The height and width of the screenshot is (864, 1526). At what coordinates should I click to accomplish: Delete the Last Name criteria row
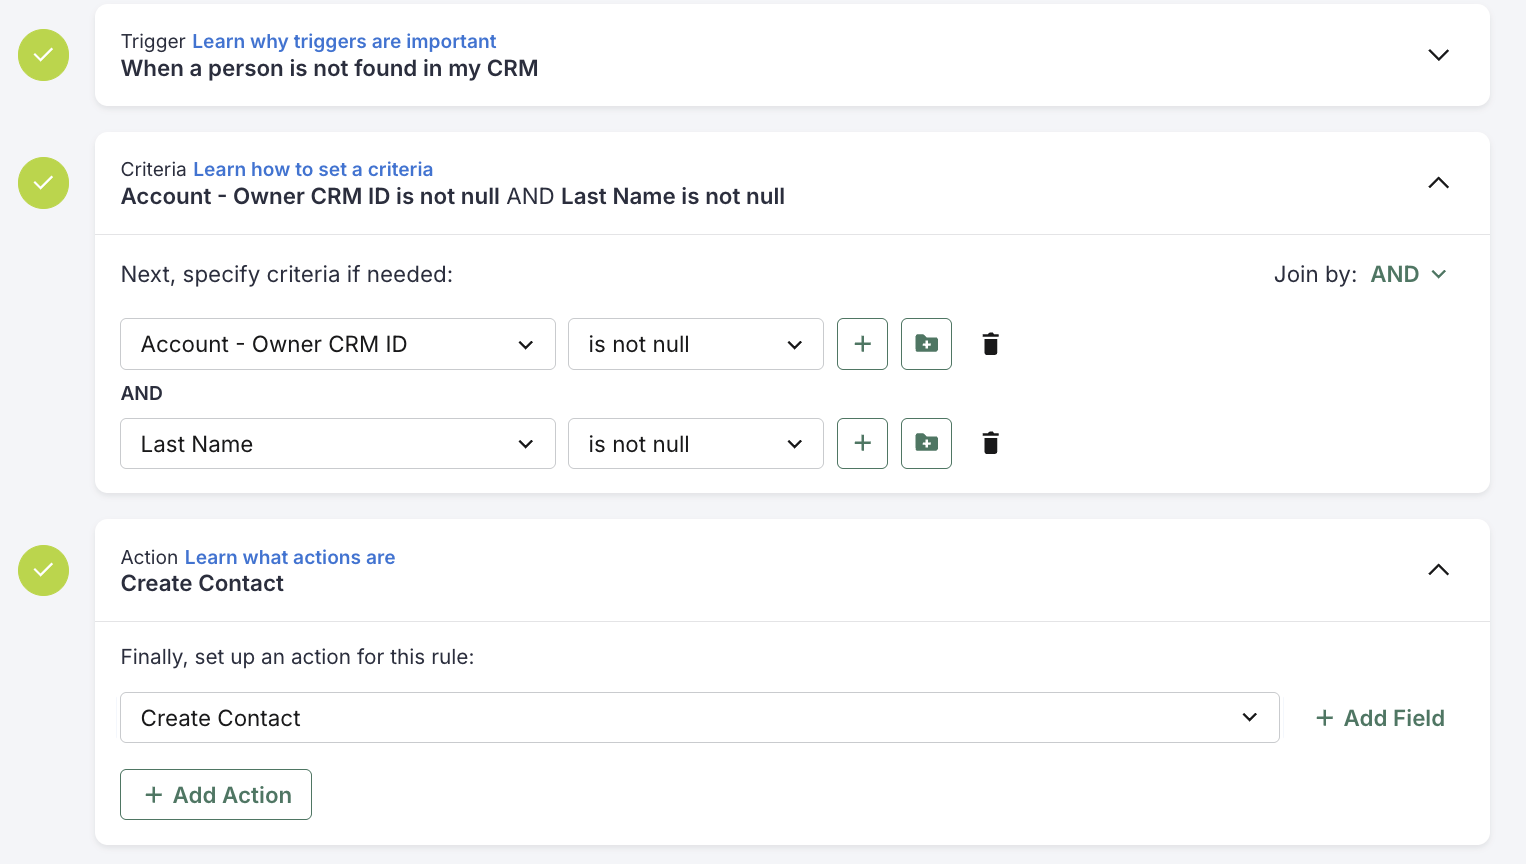click(990, 443)
